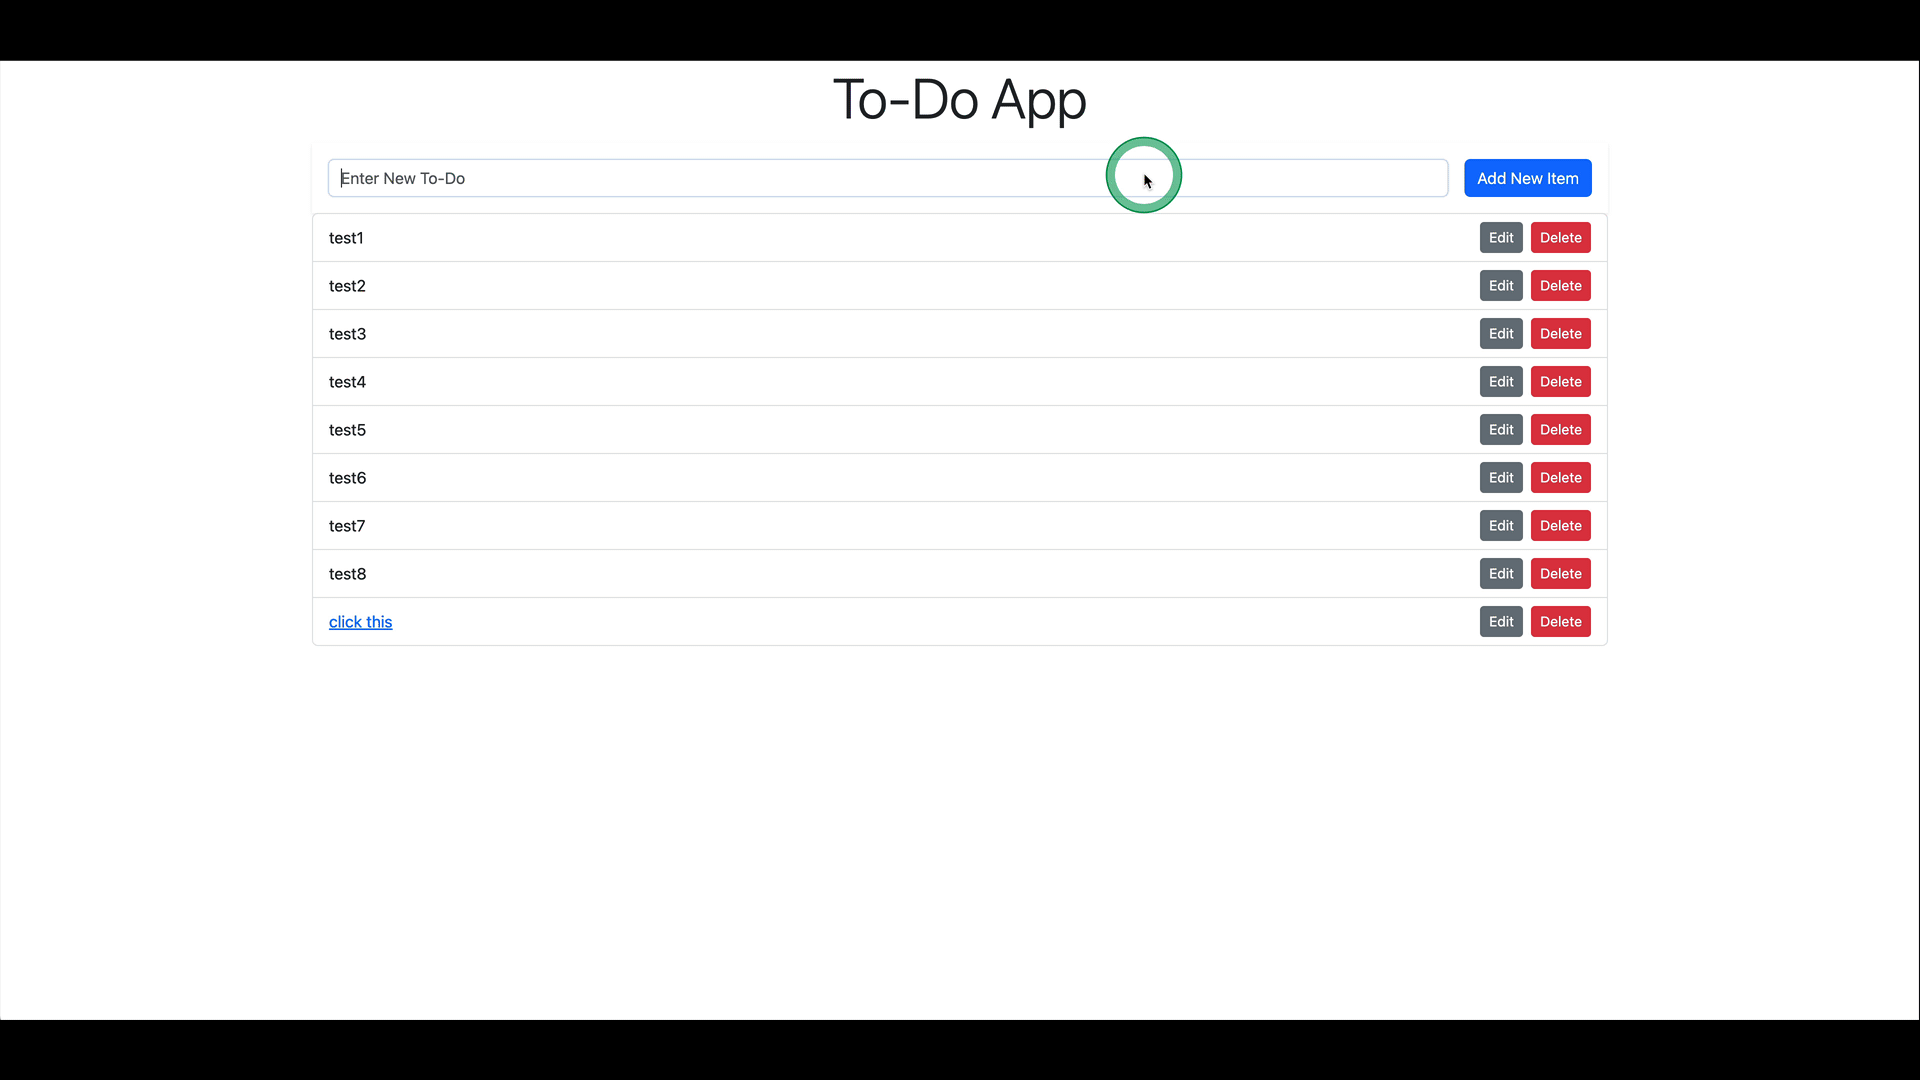Select the Enter New To-Do input field
1920x1080 pixels.
(x=887, y=178)
